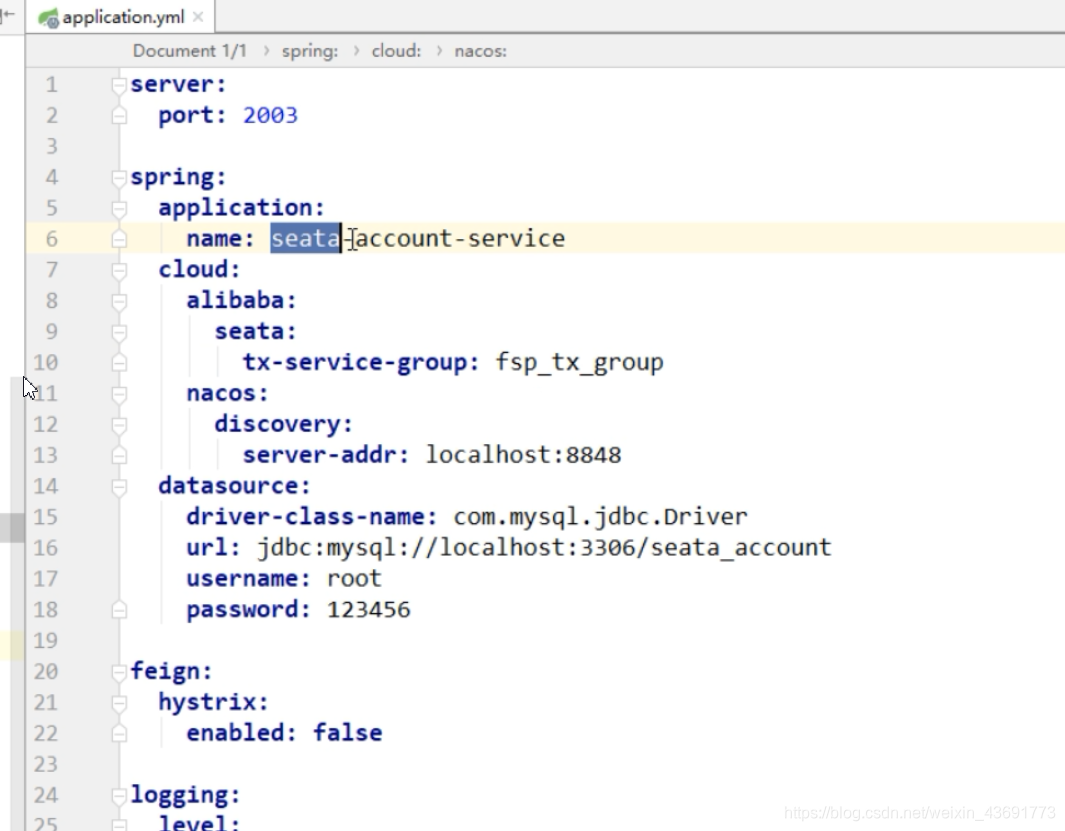Click breadcrumb item 'Document 1/1'
This screenshot has height=831, width=1065.
tap(189, 51)
